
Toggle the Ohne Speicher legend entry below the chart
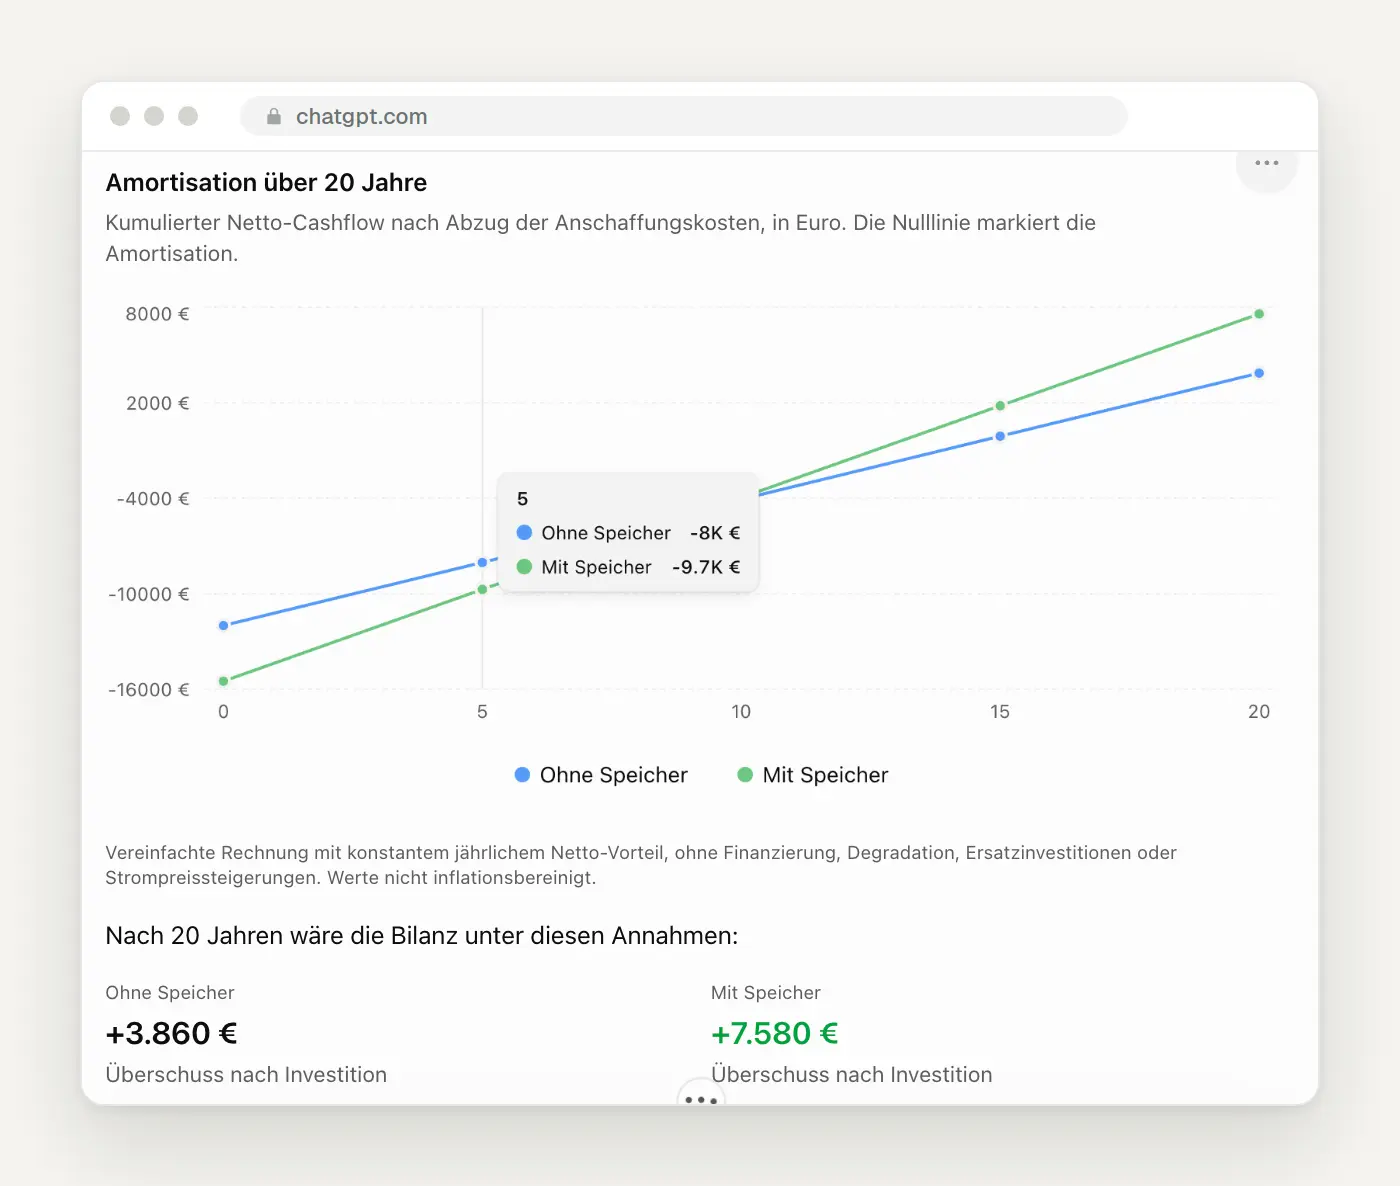601,775
